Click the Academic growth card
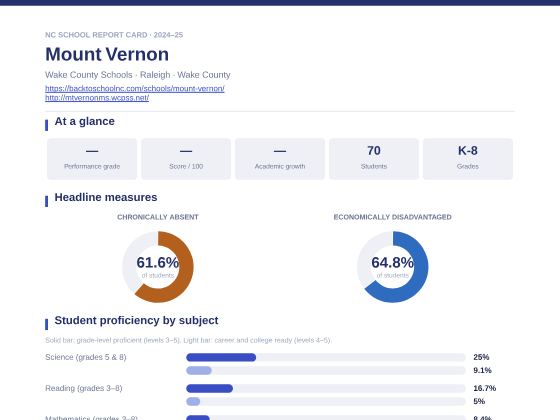The height and width of the screenshot is (420, 560). [280, 159]
